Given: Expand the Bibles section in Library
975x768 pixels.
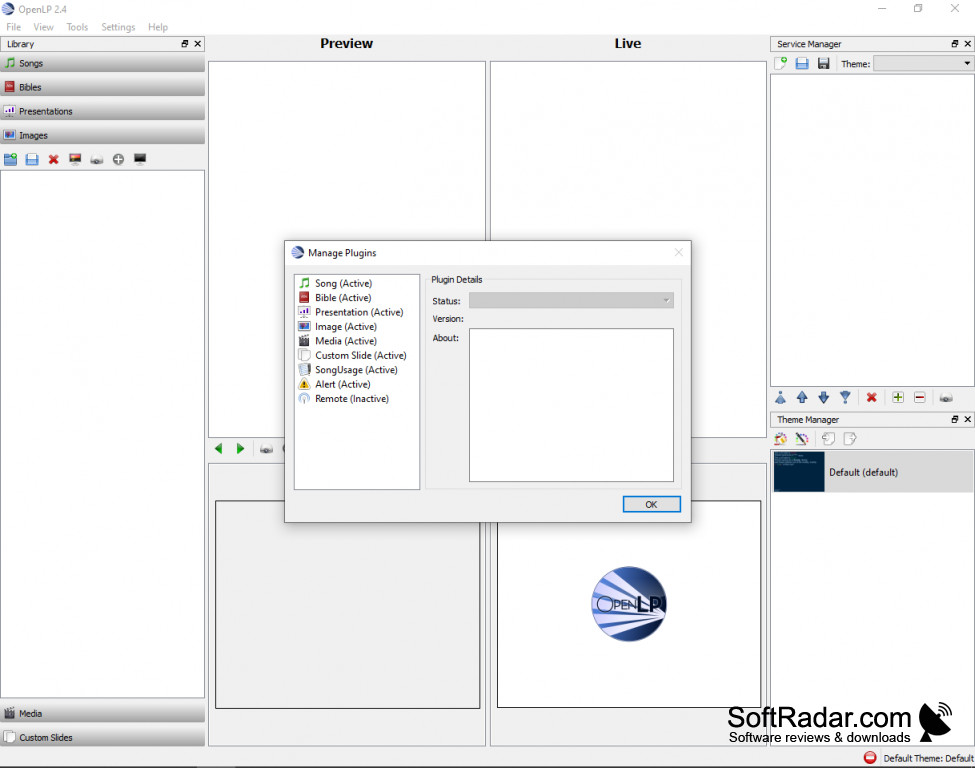Looking at the screenshot, I should (103, 87).
